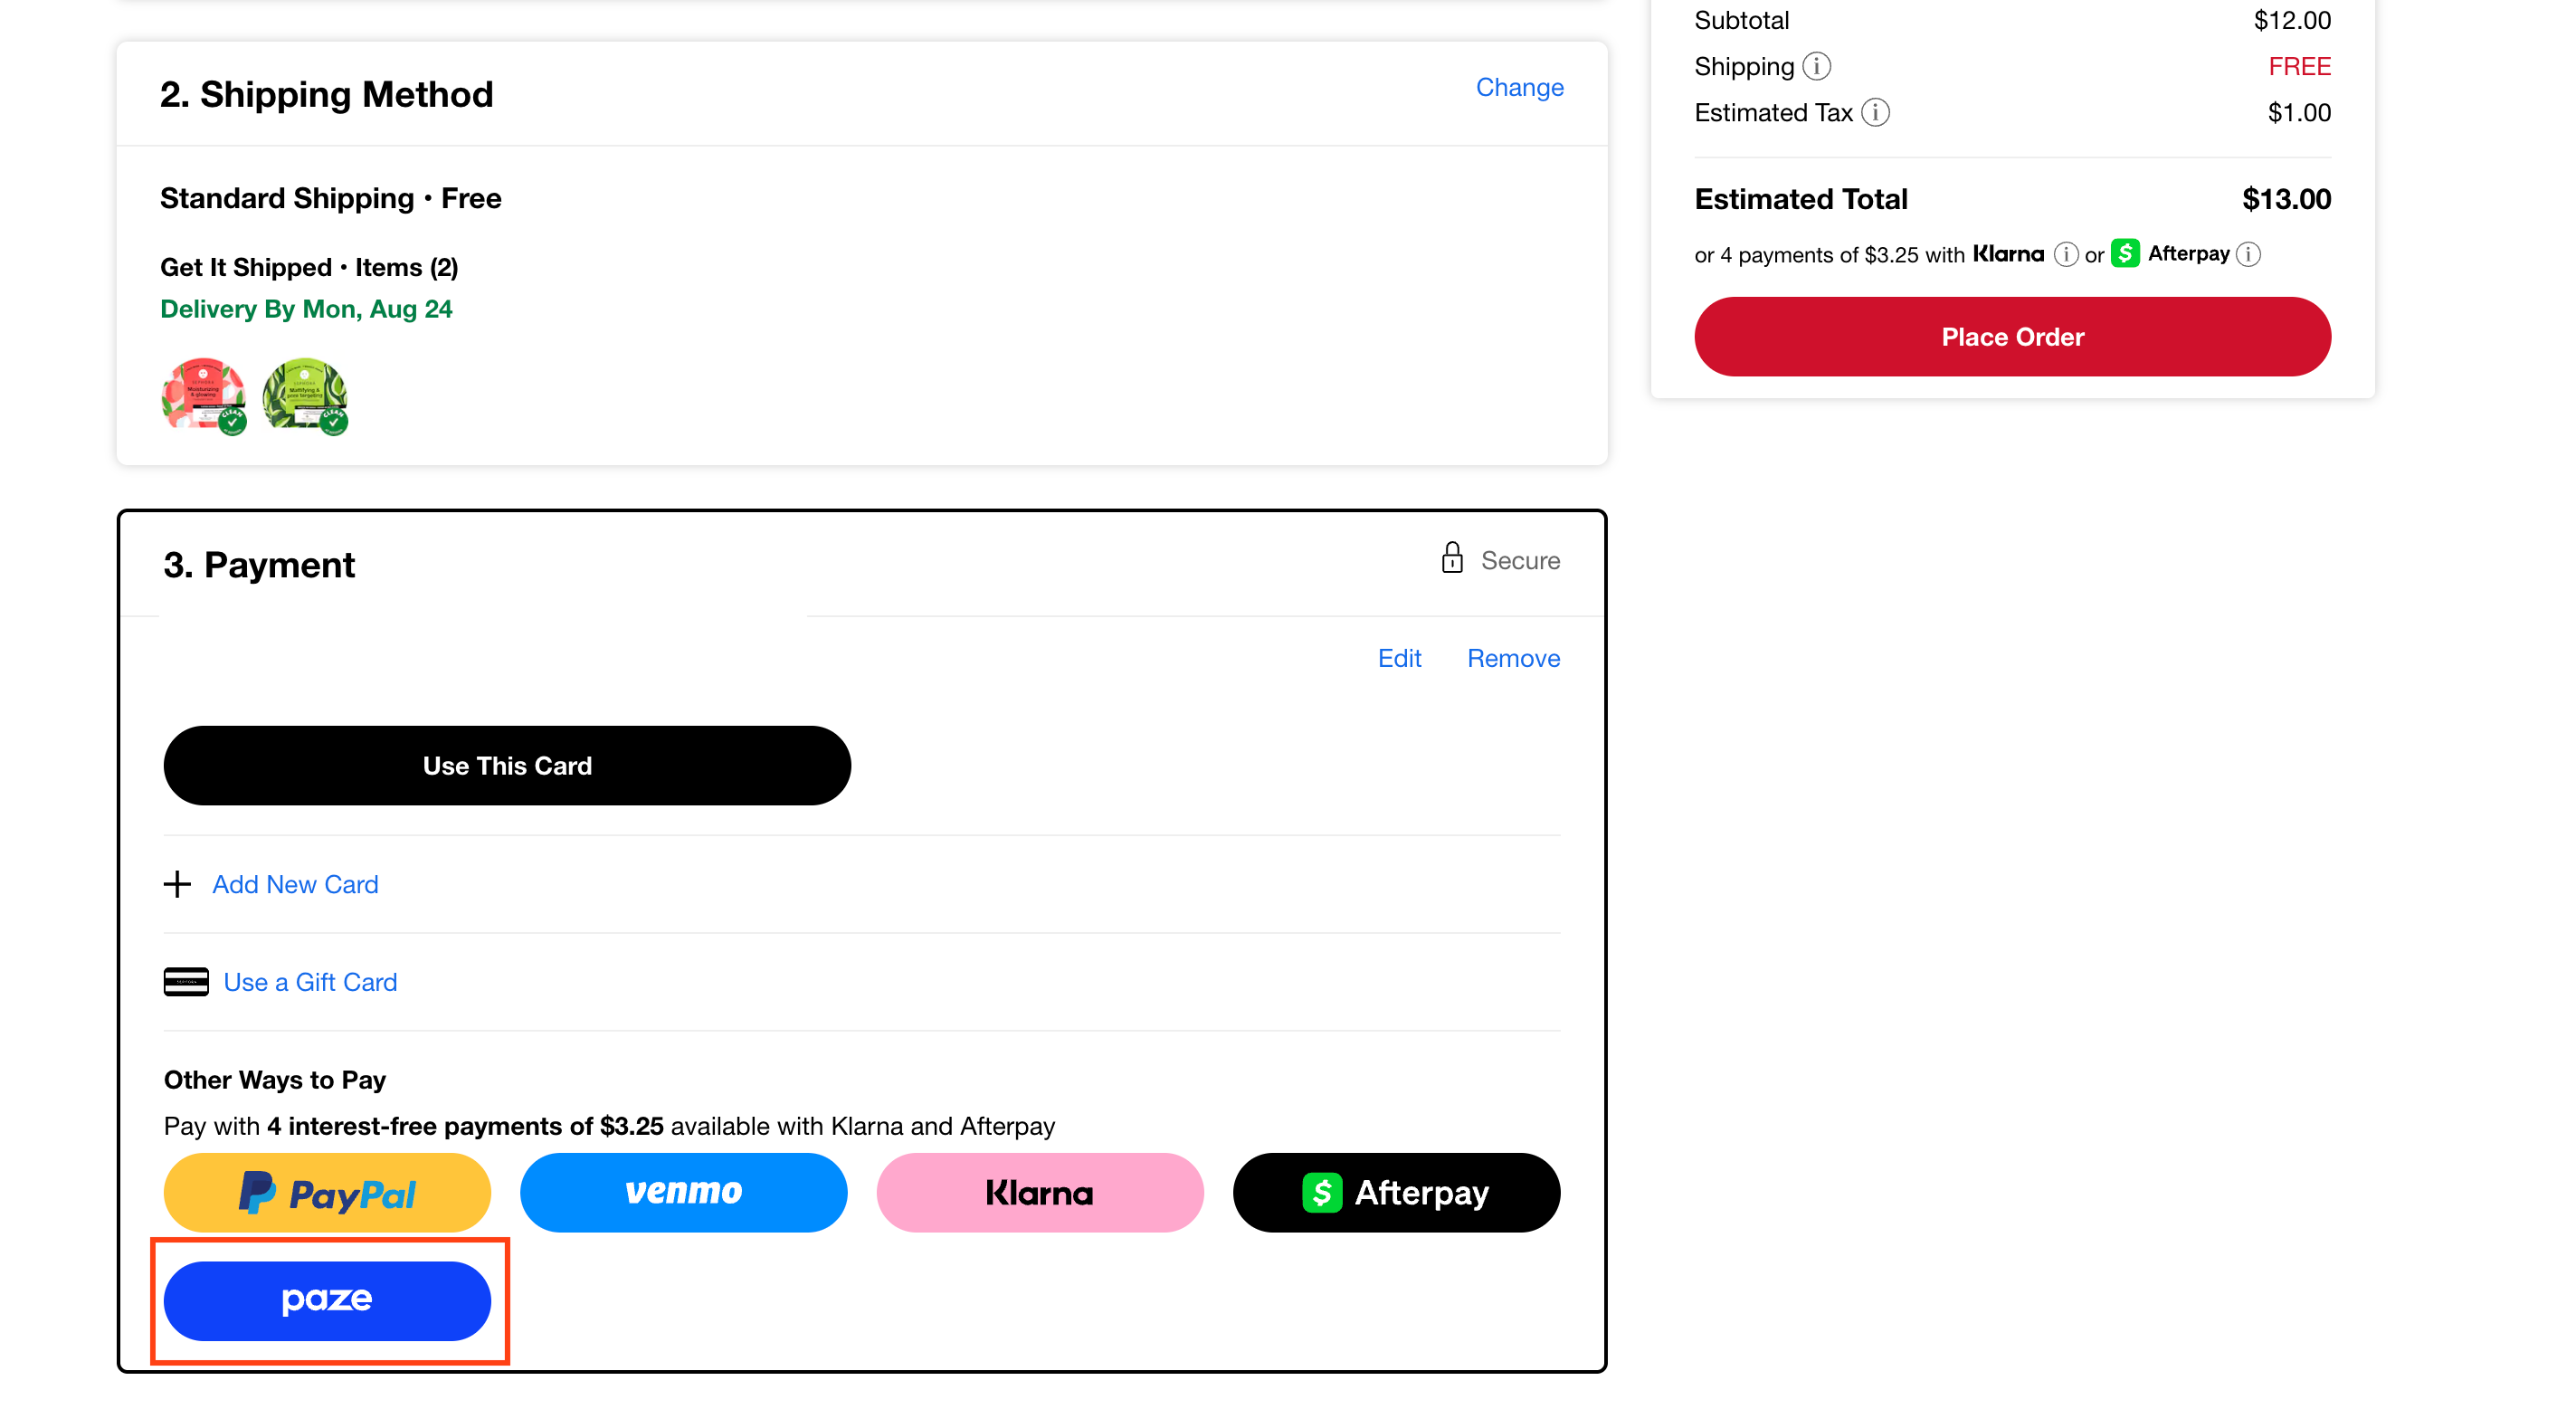Place the order with red button

(2012, 337)
